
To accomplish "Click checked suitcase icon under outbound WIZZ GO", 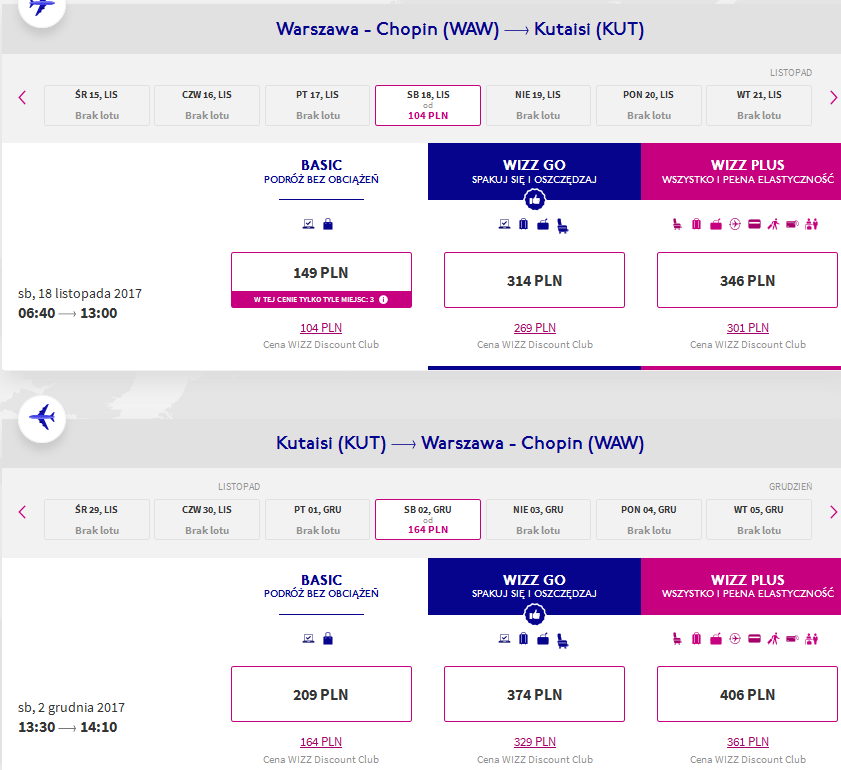I will pyautogui.click(x=523, y=224).
